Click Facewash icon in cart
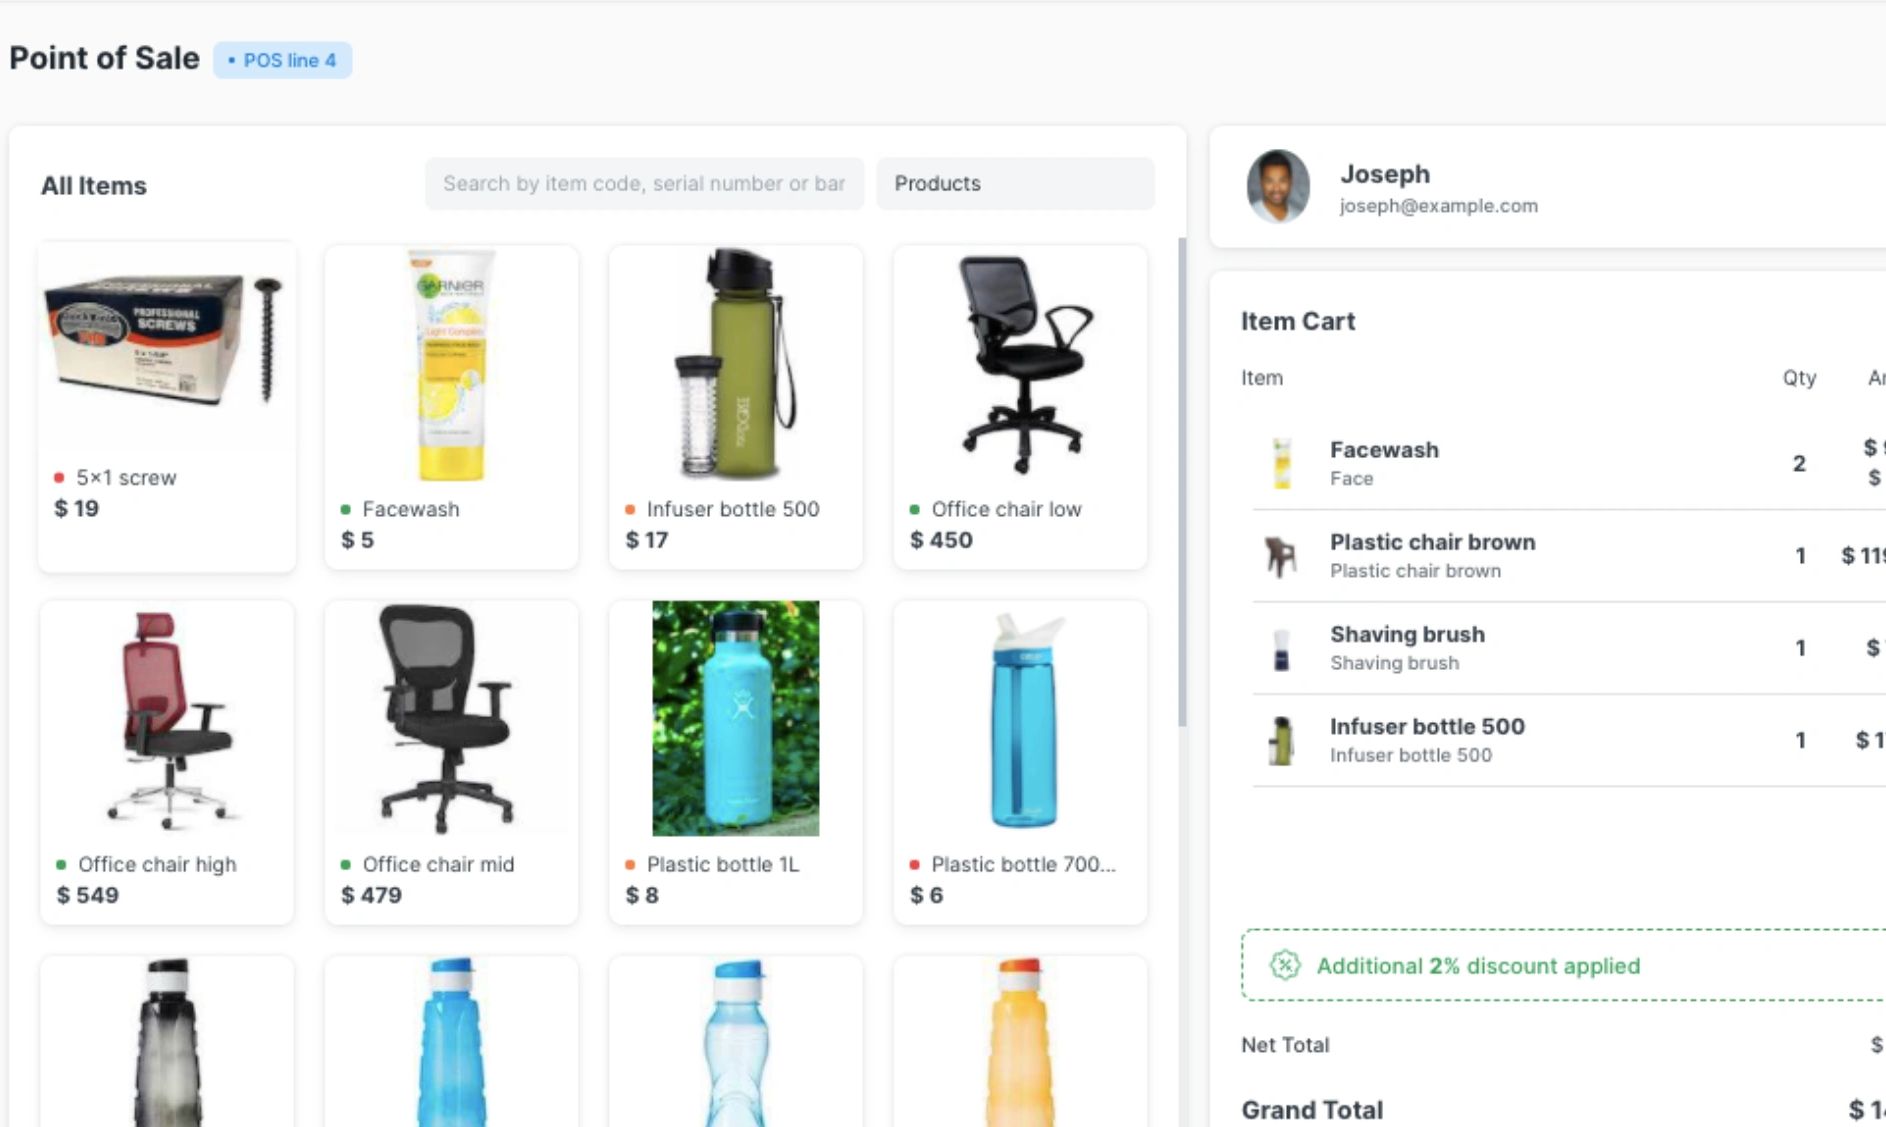 1281,464
